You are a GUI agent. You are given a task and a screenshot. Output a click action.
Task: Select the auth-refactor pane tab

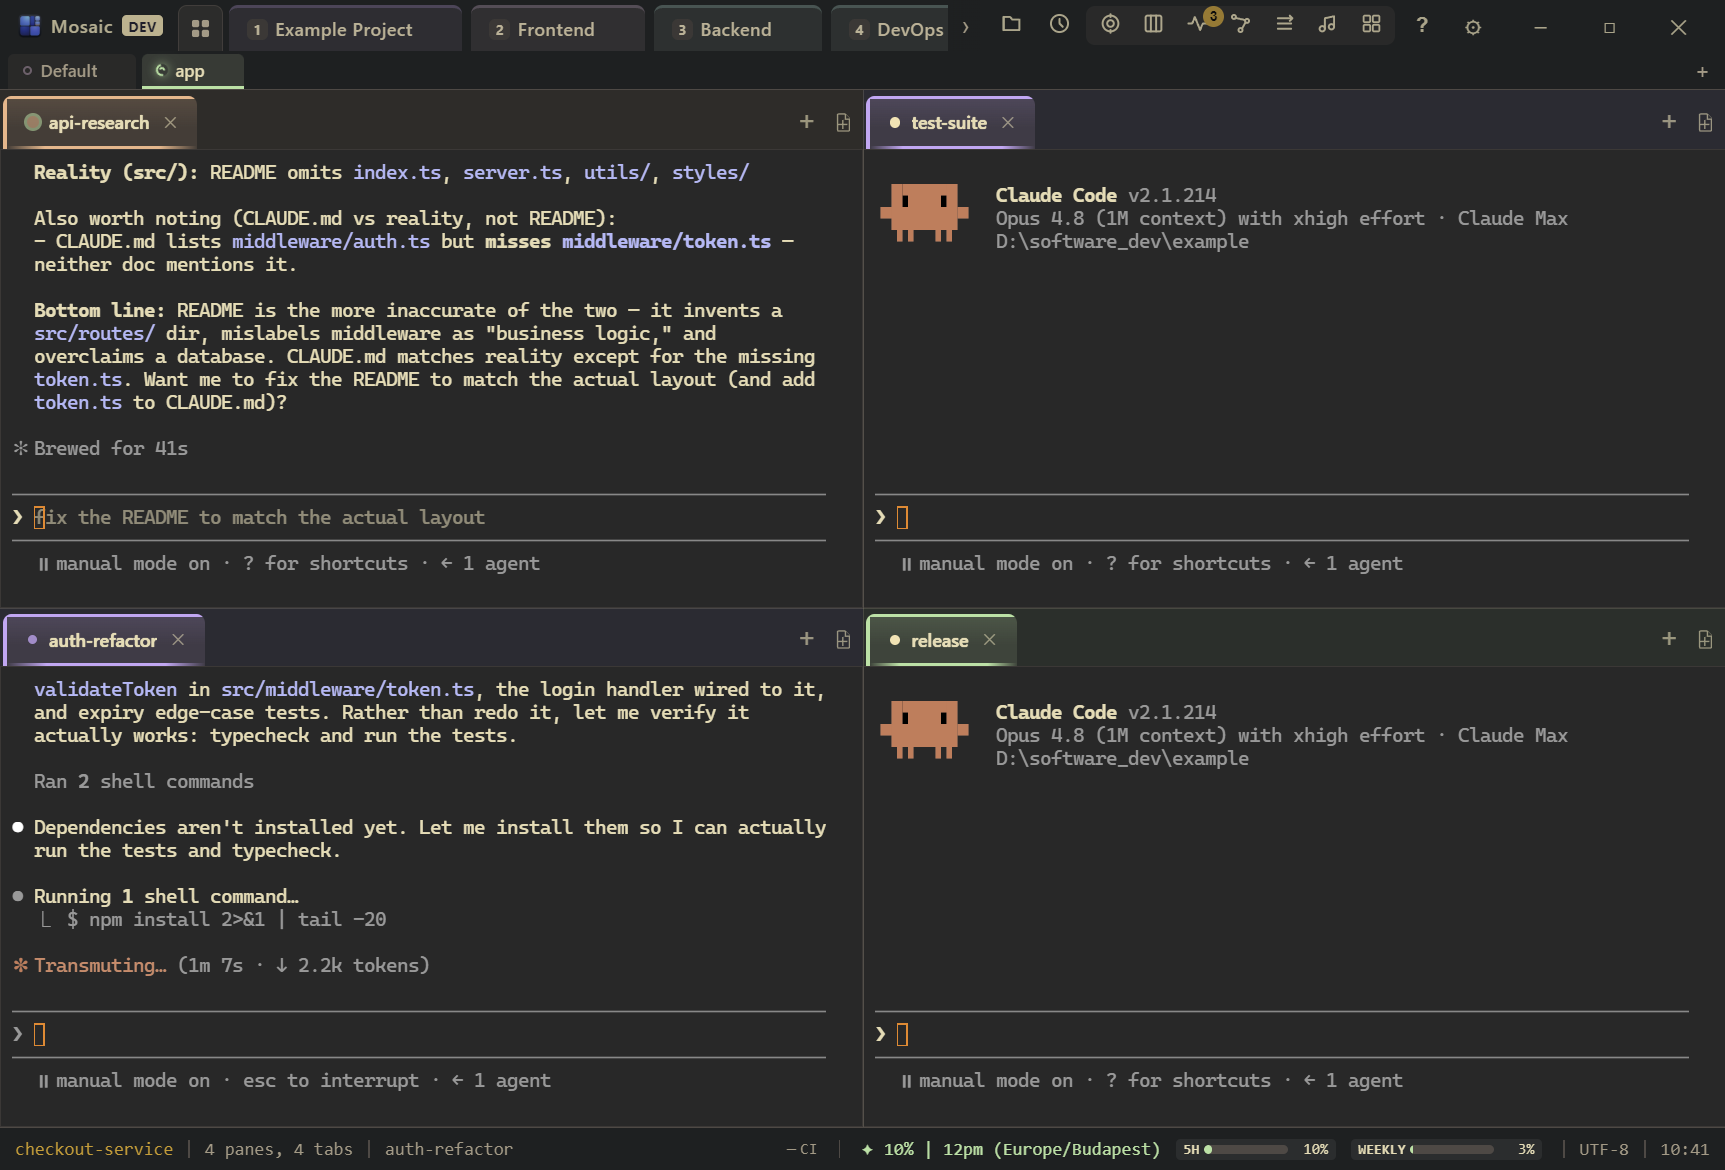102,641
